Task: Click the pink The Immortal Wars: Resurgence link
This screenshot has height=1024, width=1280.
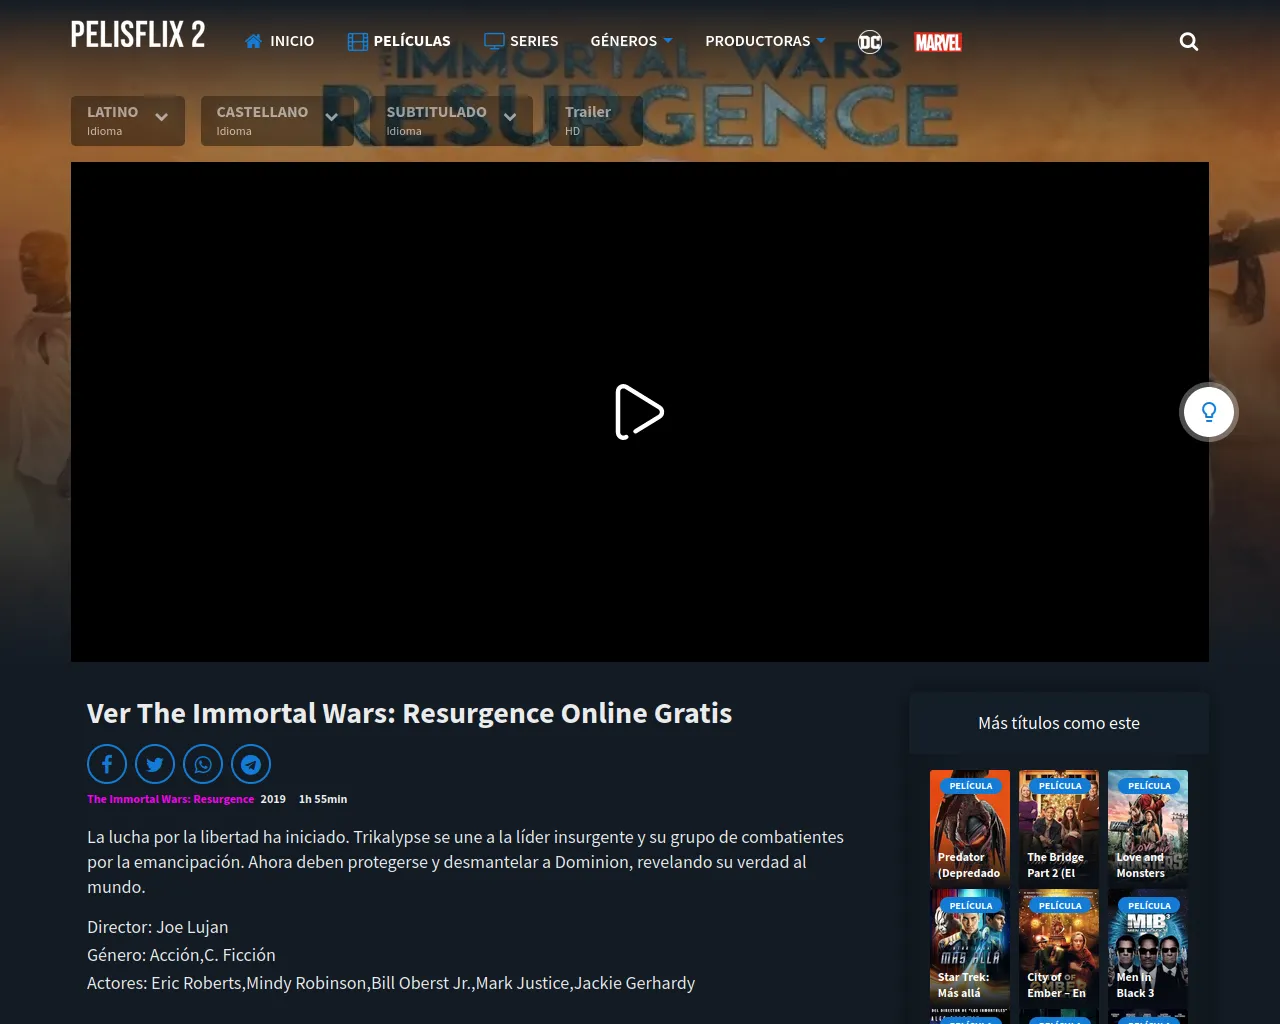Action: pos(171,799)
